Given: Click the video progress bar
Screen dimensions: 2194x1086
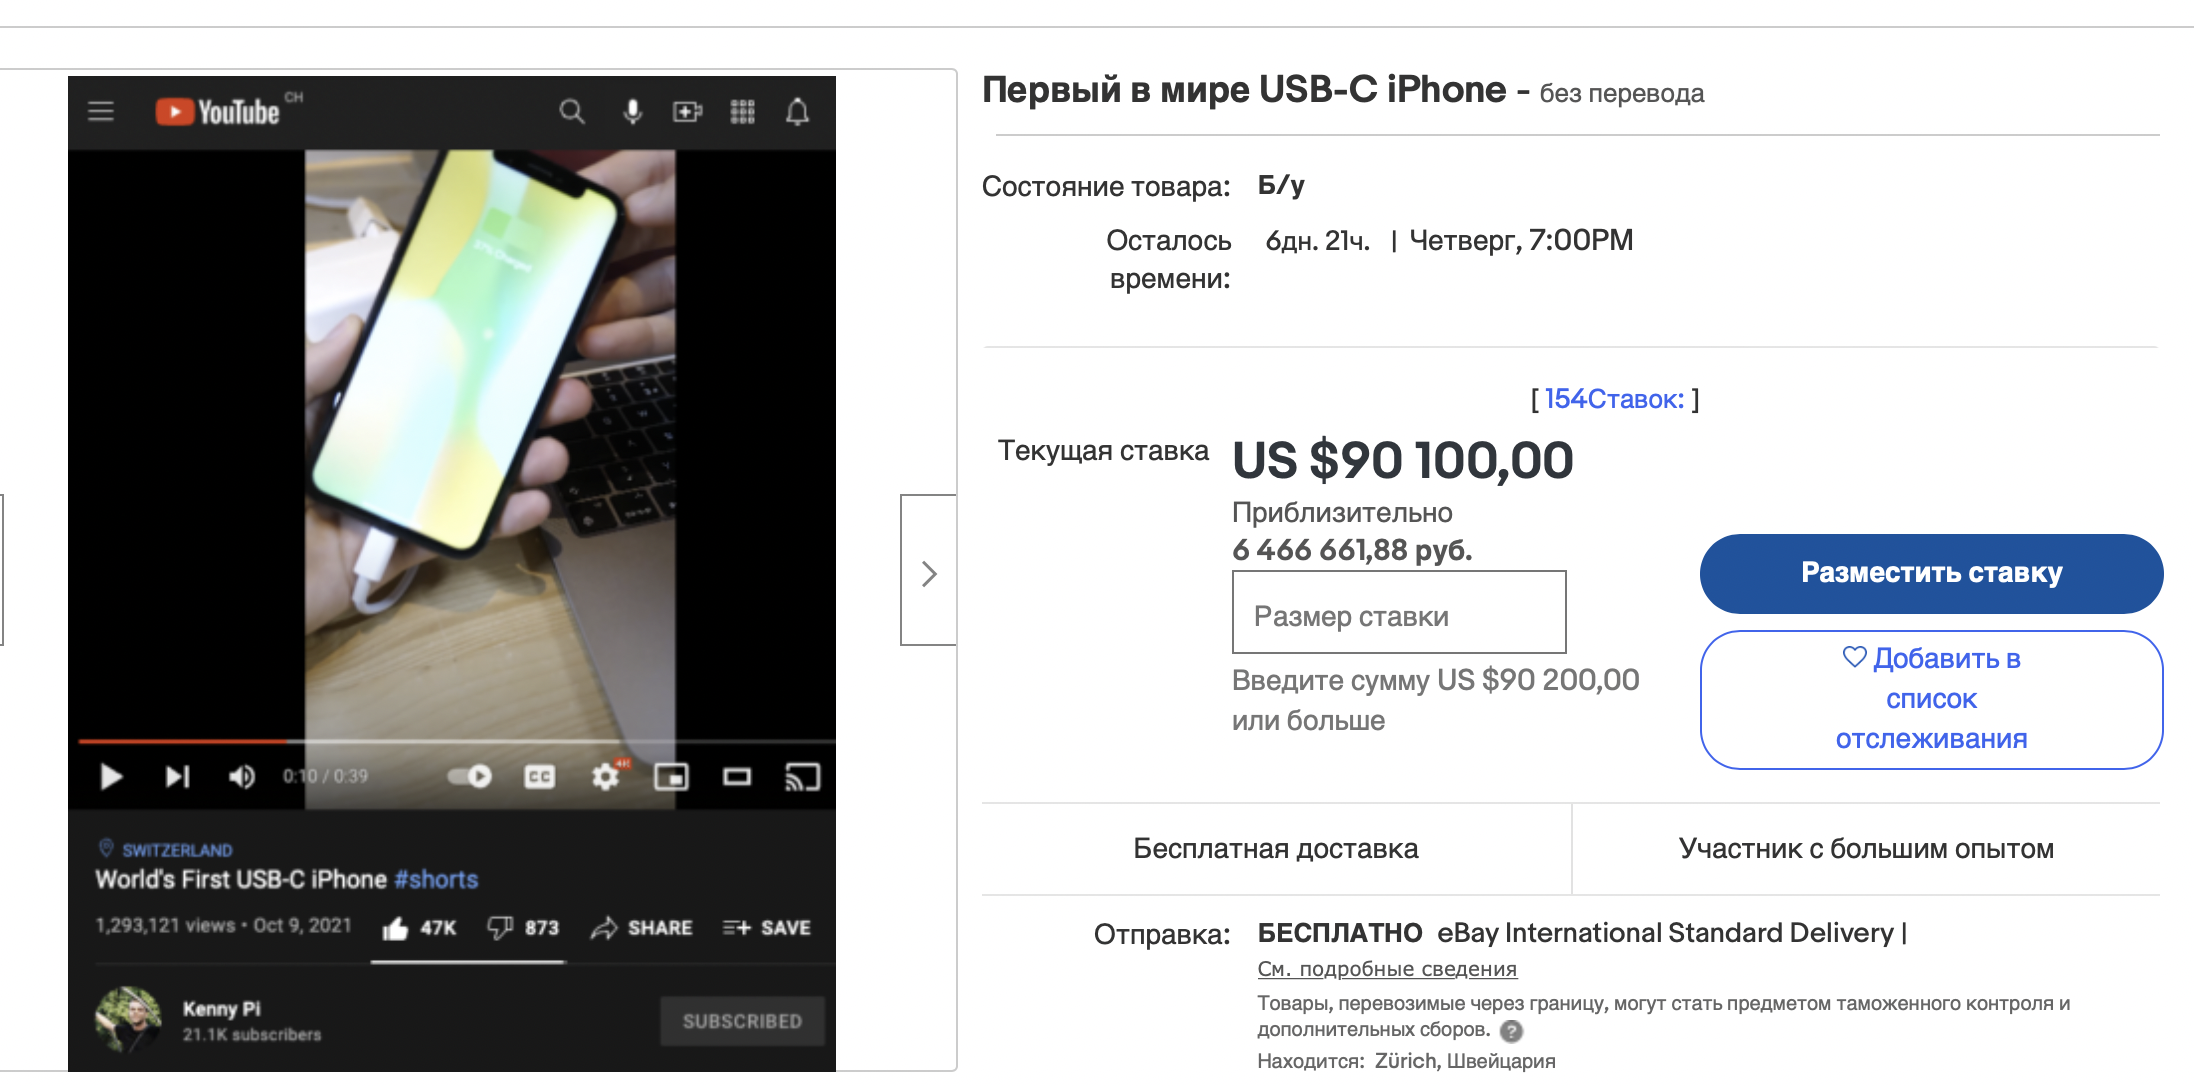Looking at the screenshot, I should (457, 741).
